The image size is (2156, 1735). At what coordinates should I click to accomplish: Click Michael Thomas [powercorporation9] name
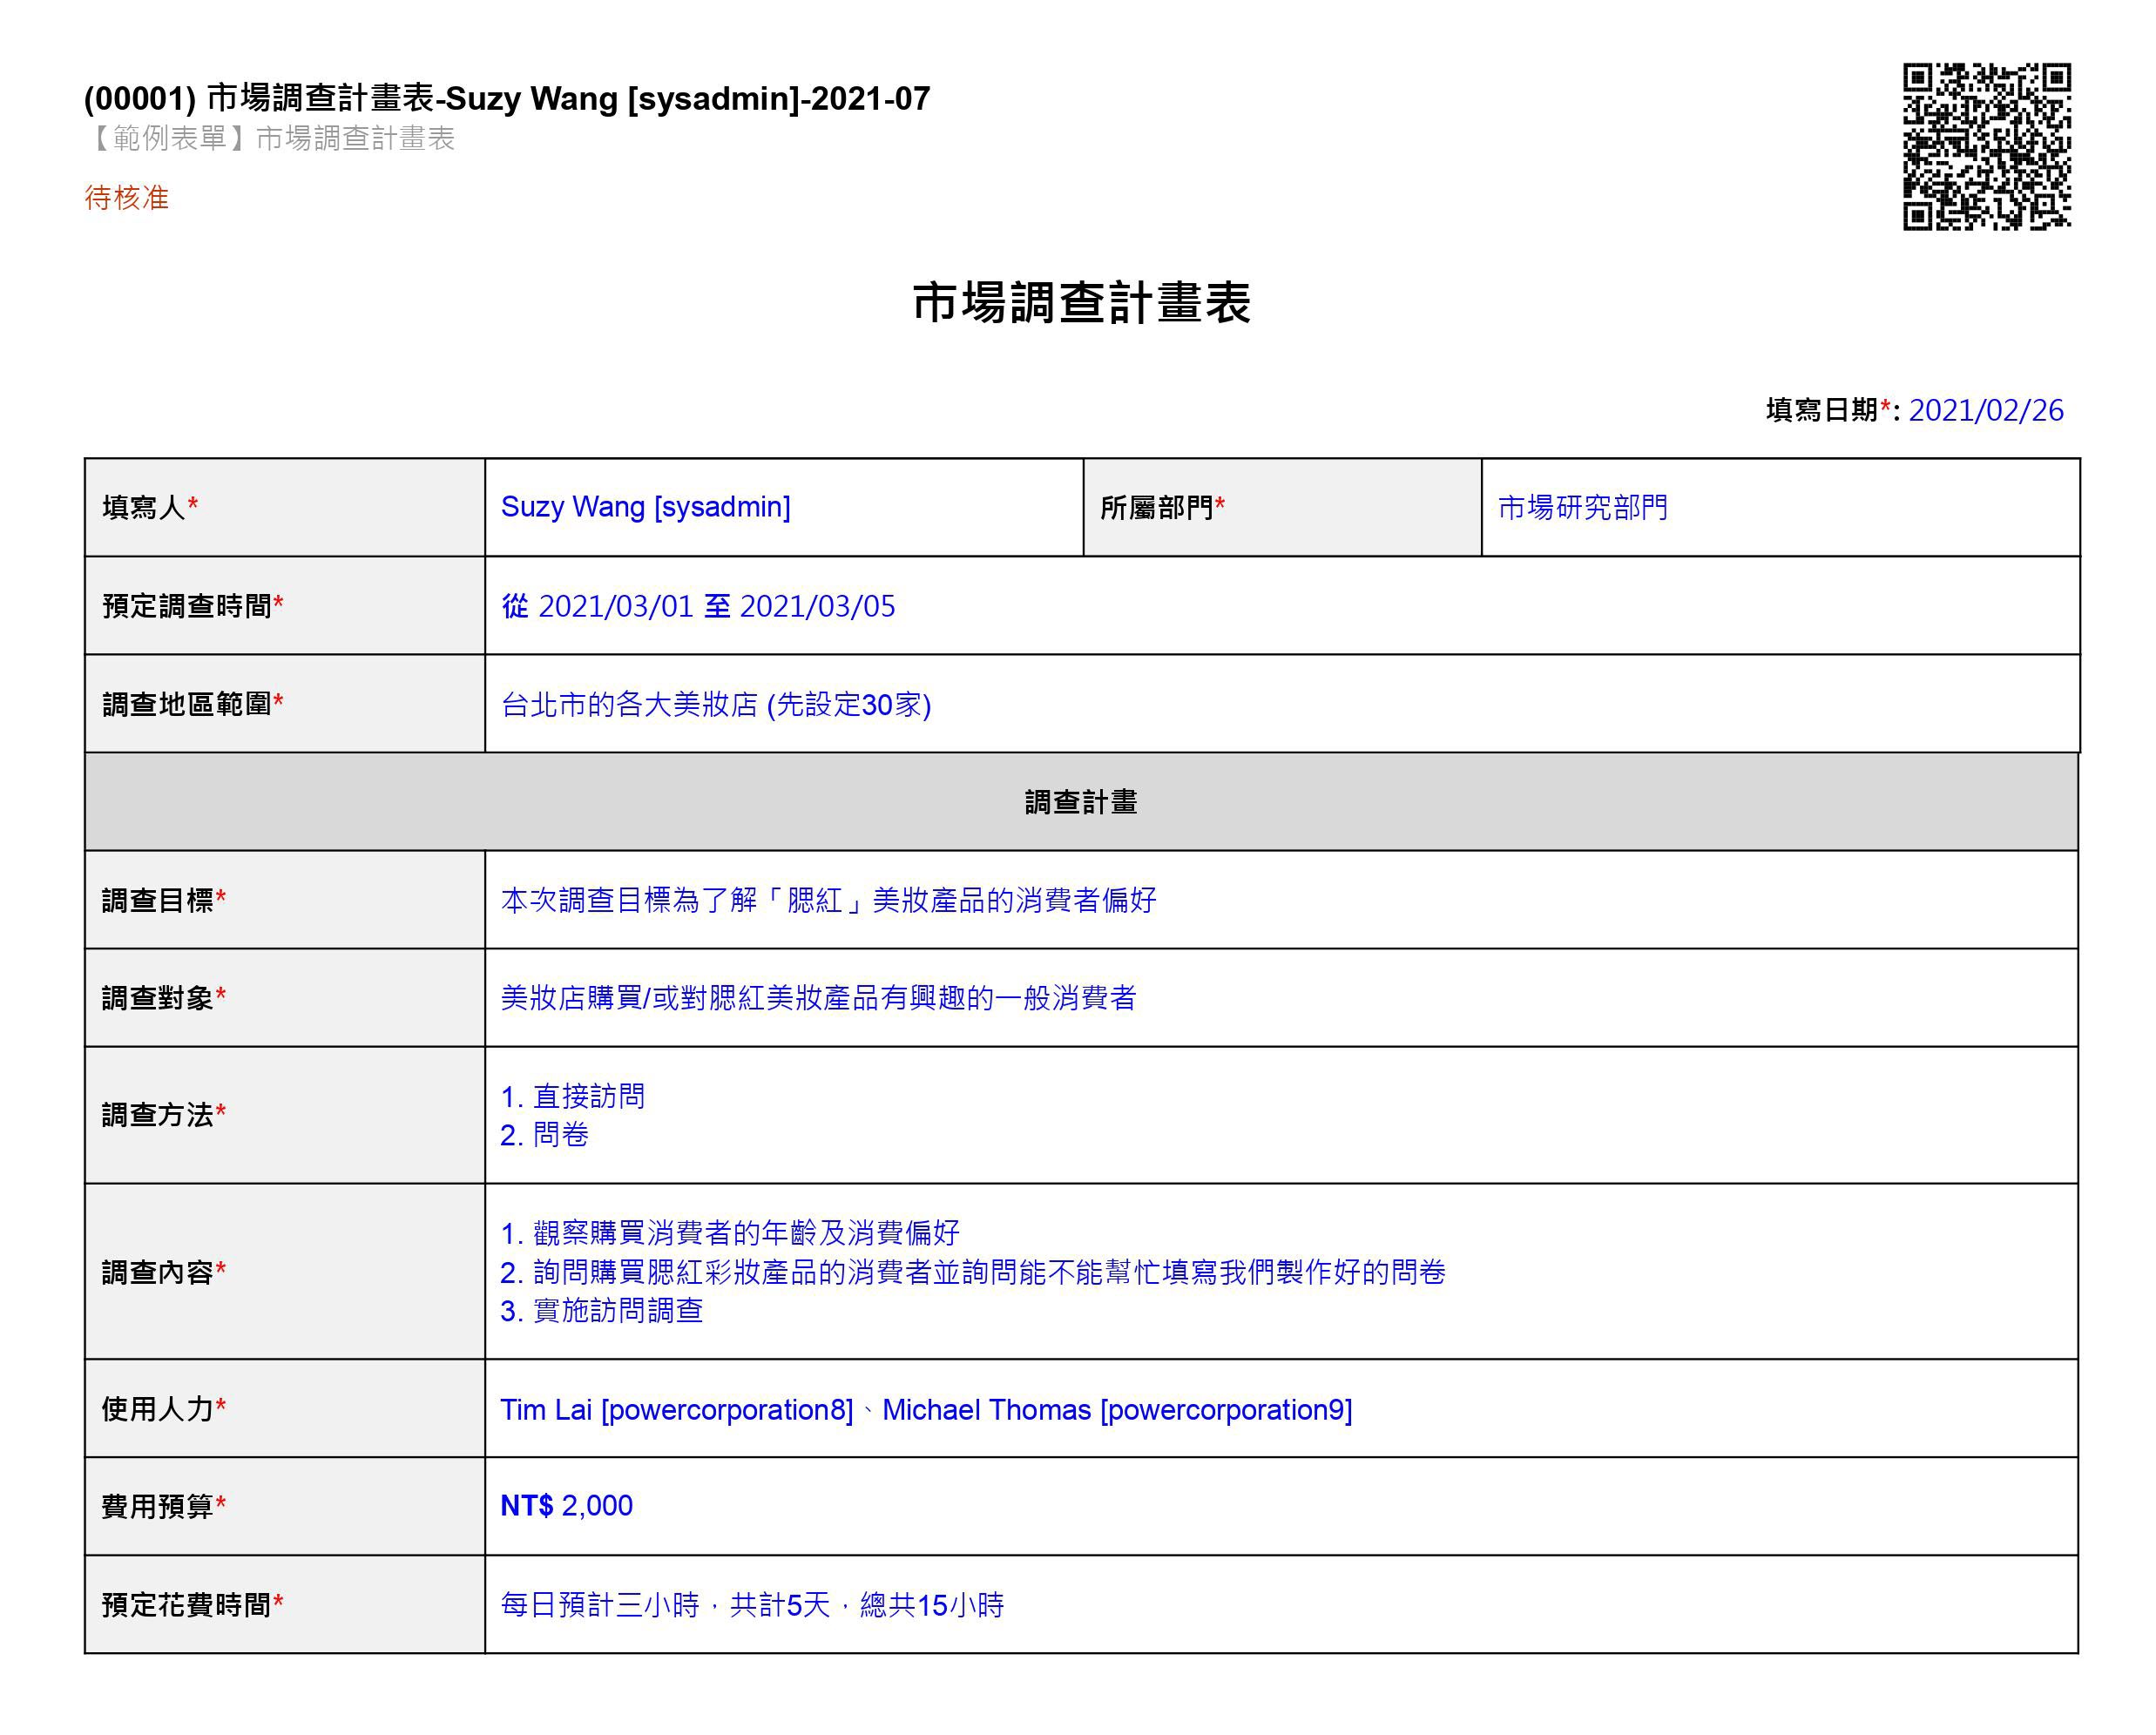pyautogui.click(x=1116, y=1410)
